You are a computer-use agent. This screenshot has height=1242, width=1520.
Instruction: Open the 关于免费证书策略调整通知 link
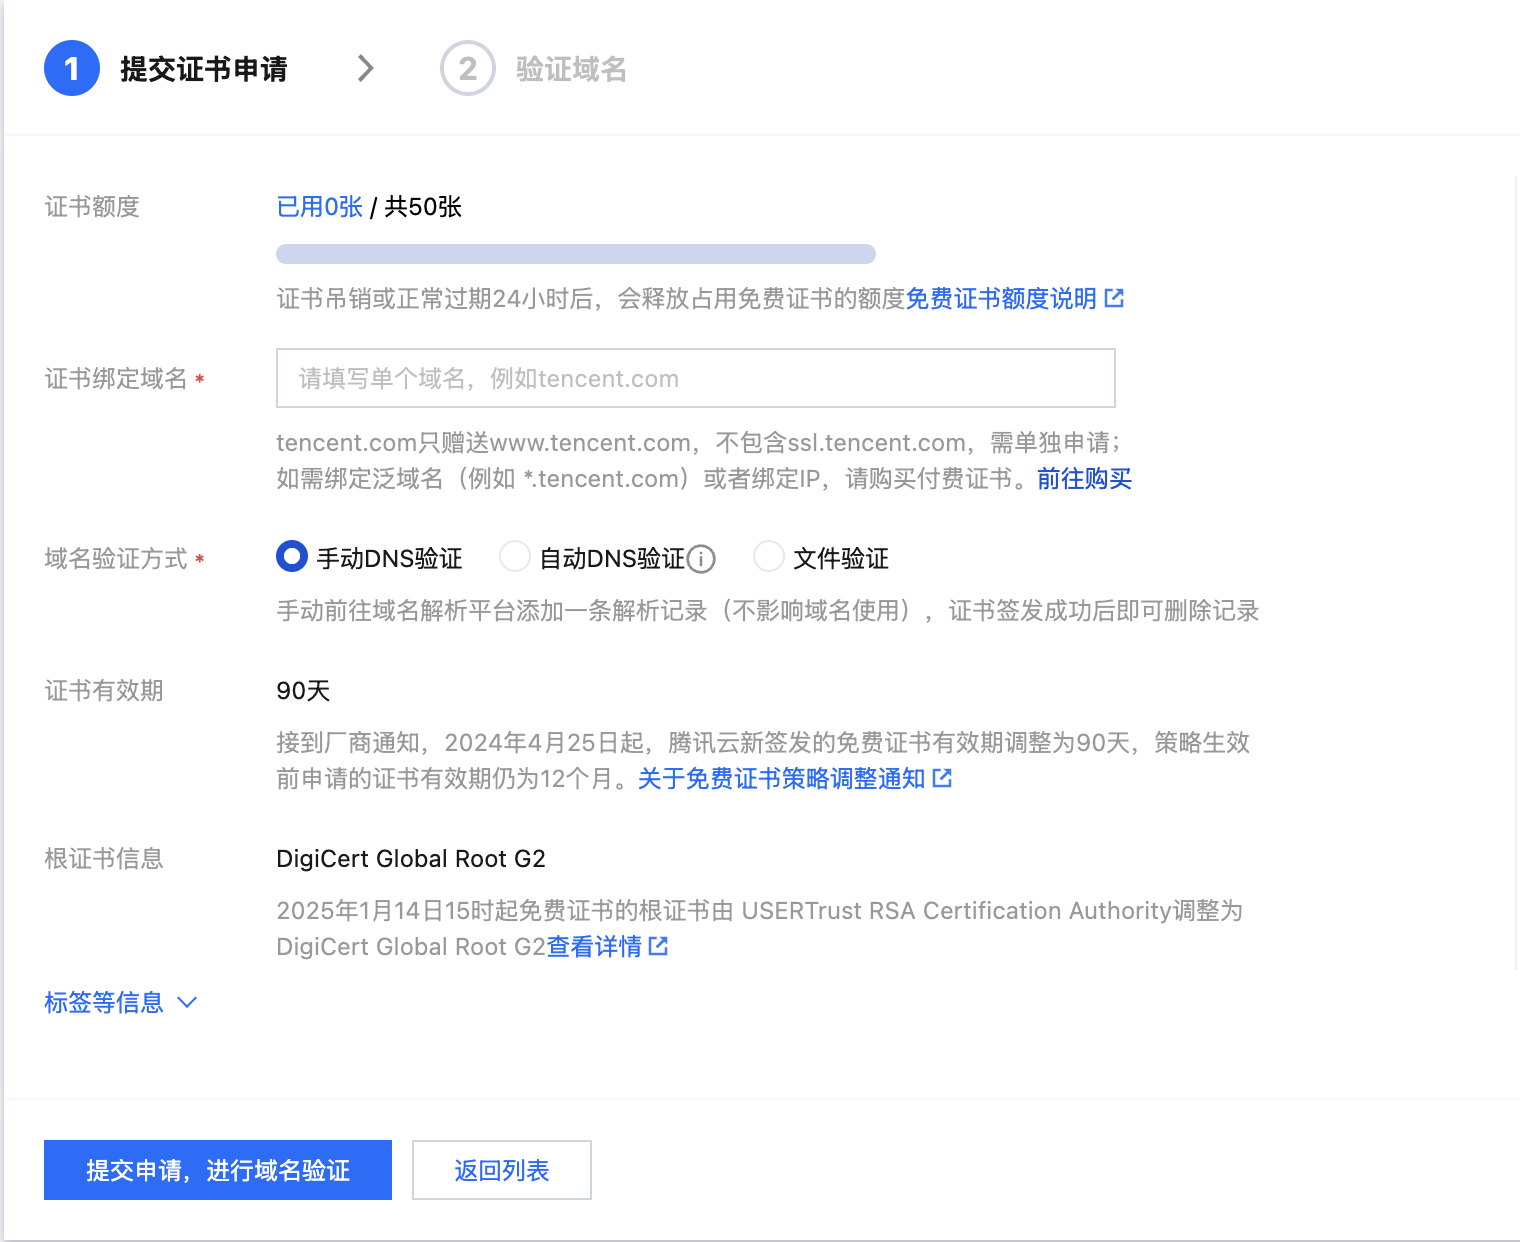point(782,778)
